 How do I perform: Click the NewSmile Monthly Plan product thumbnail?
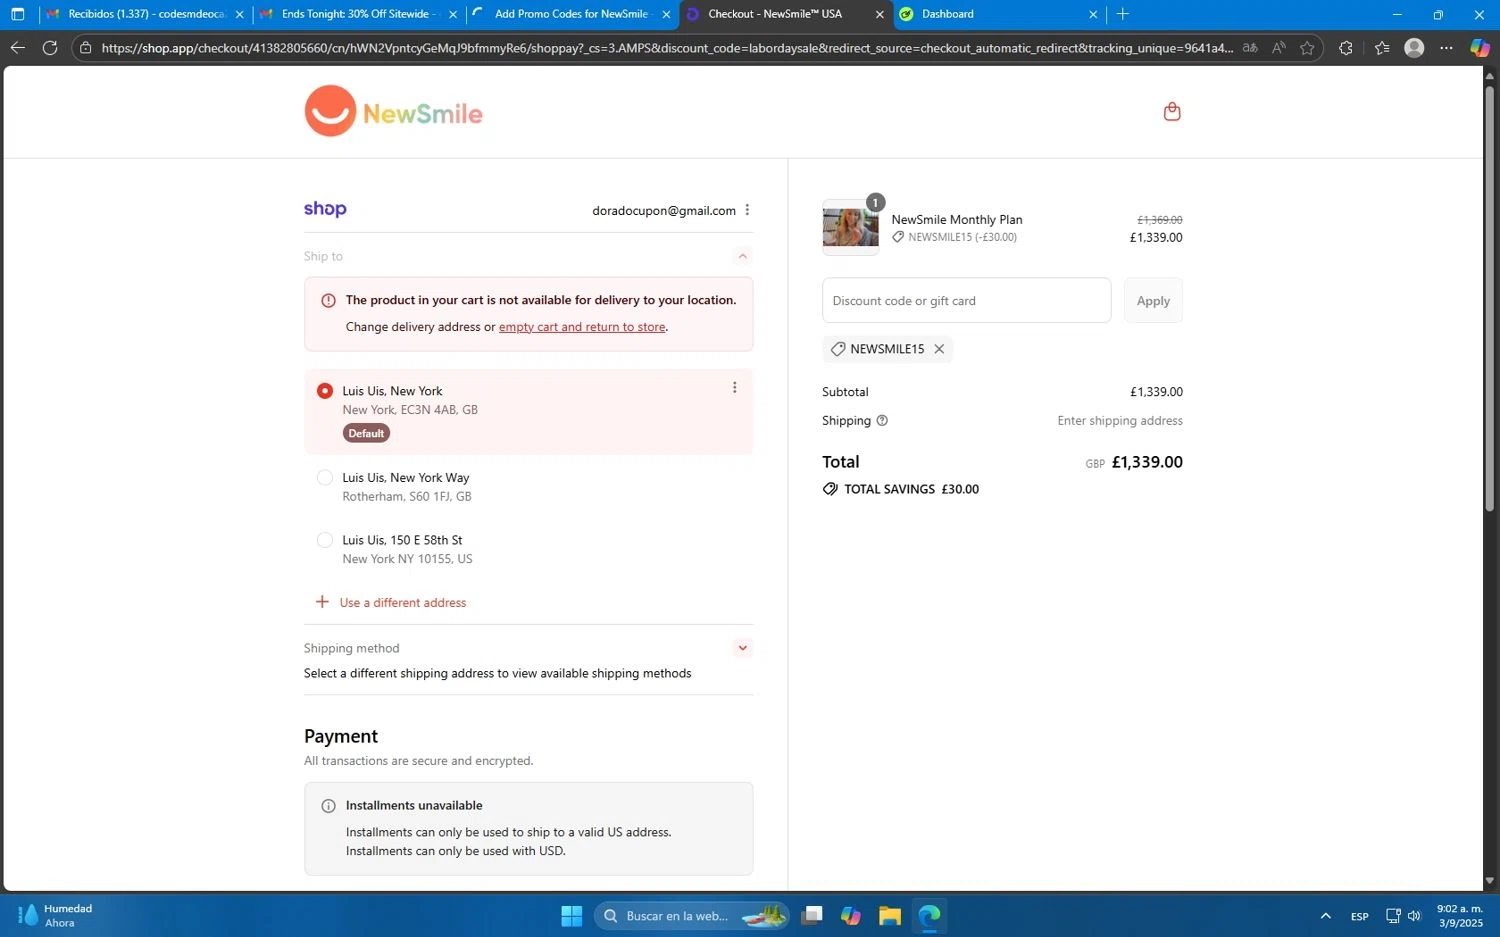pyautogui.click(x=850, y=227)
